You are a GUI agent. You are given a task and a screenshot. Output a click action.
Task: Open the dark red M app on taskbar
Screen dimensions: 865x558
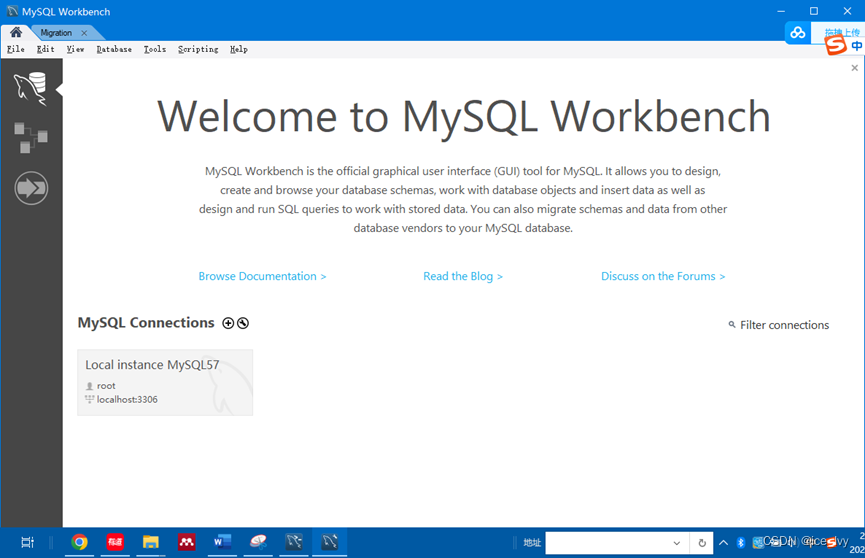click(186, 543)
